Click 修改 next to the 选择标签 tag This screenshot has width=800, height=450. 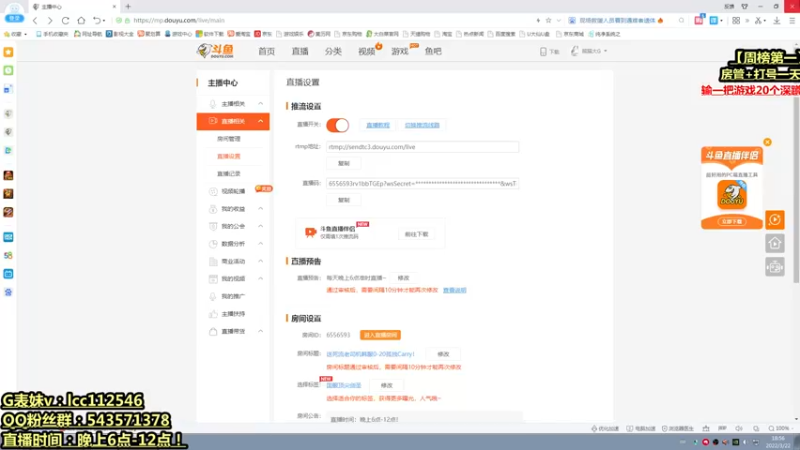click(387, 385)
